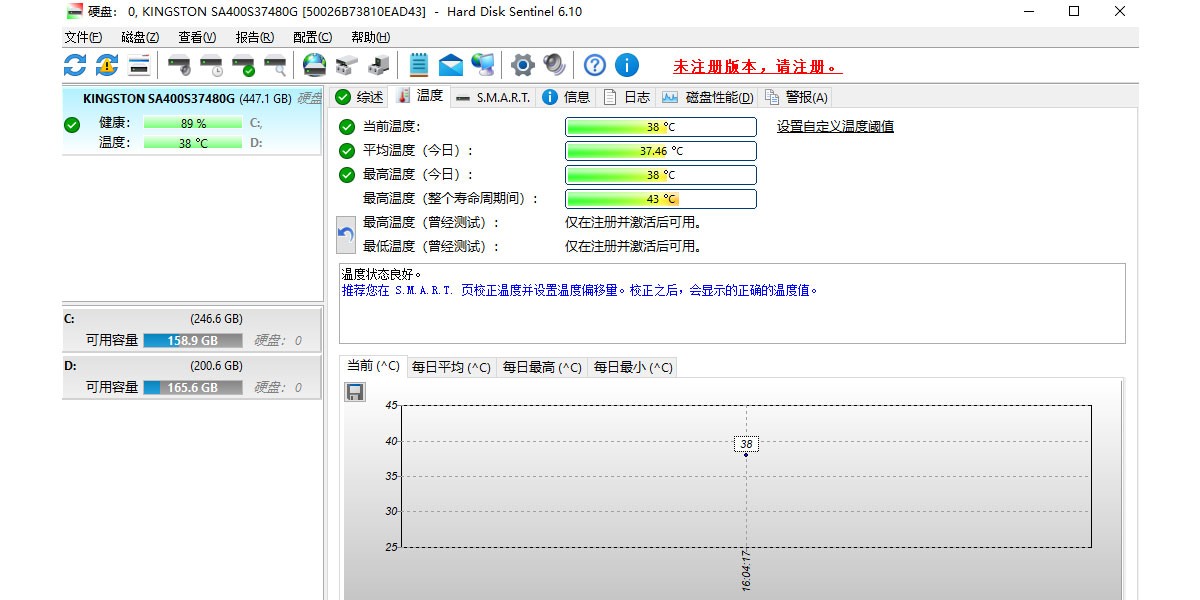Select the 每日最高 (°C) graph tab
The width and height of the screenshot is (1200, 600).
(542, 367)
